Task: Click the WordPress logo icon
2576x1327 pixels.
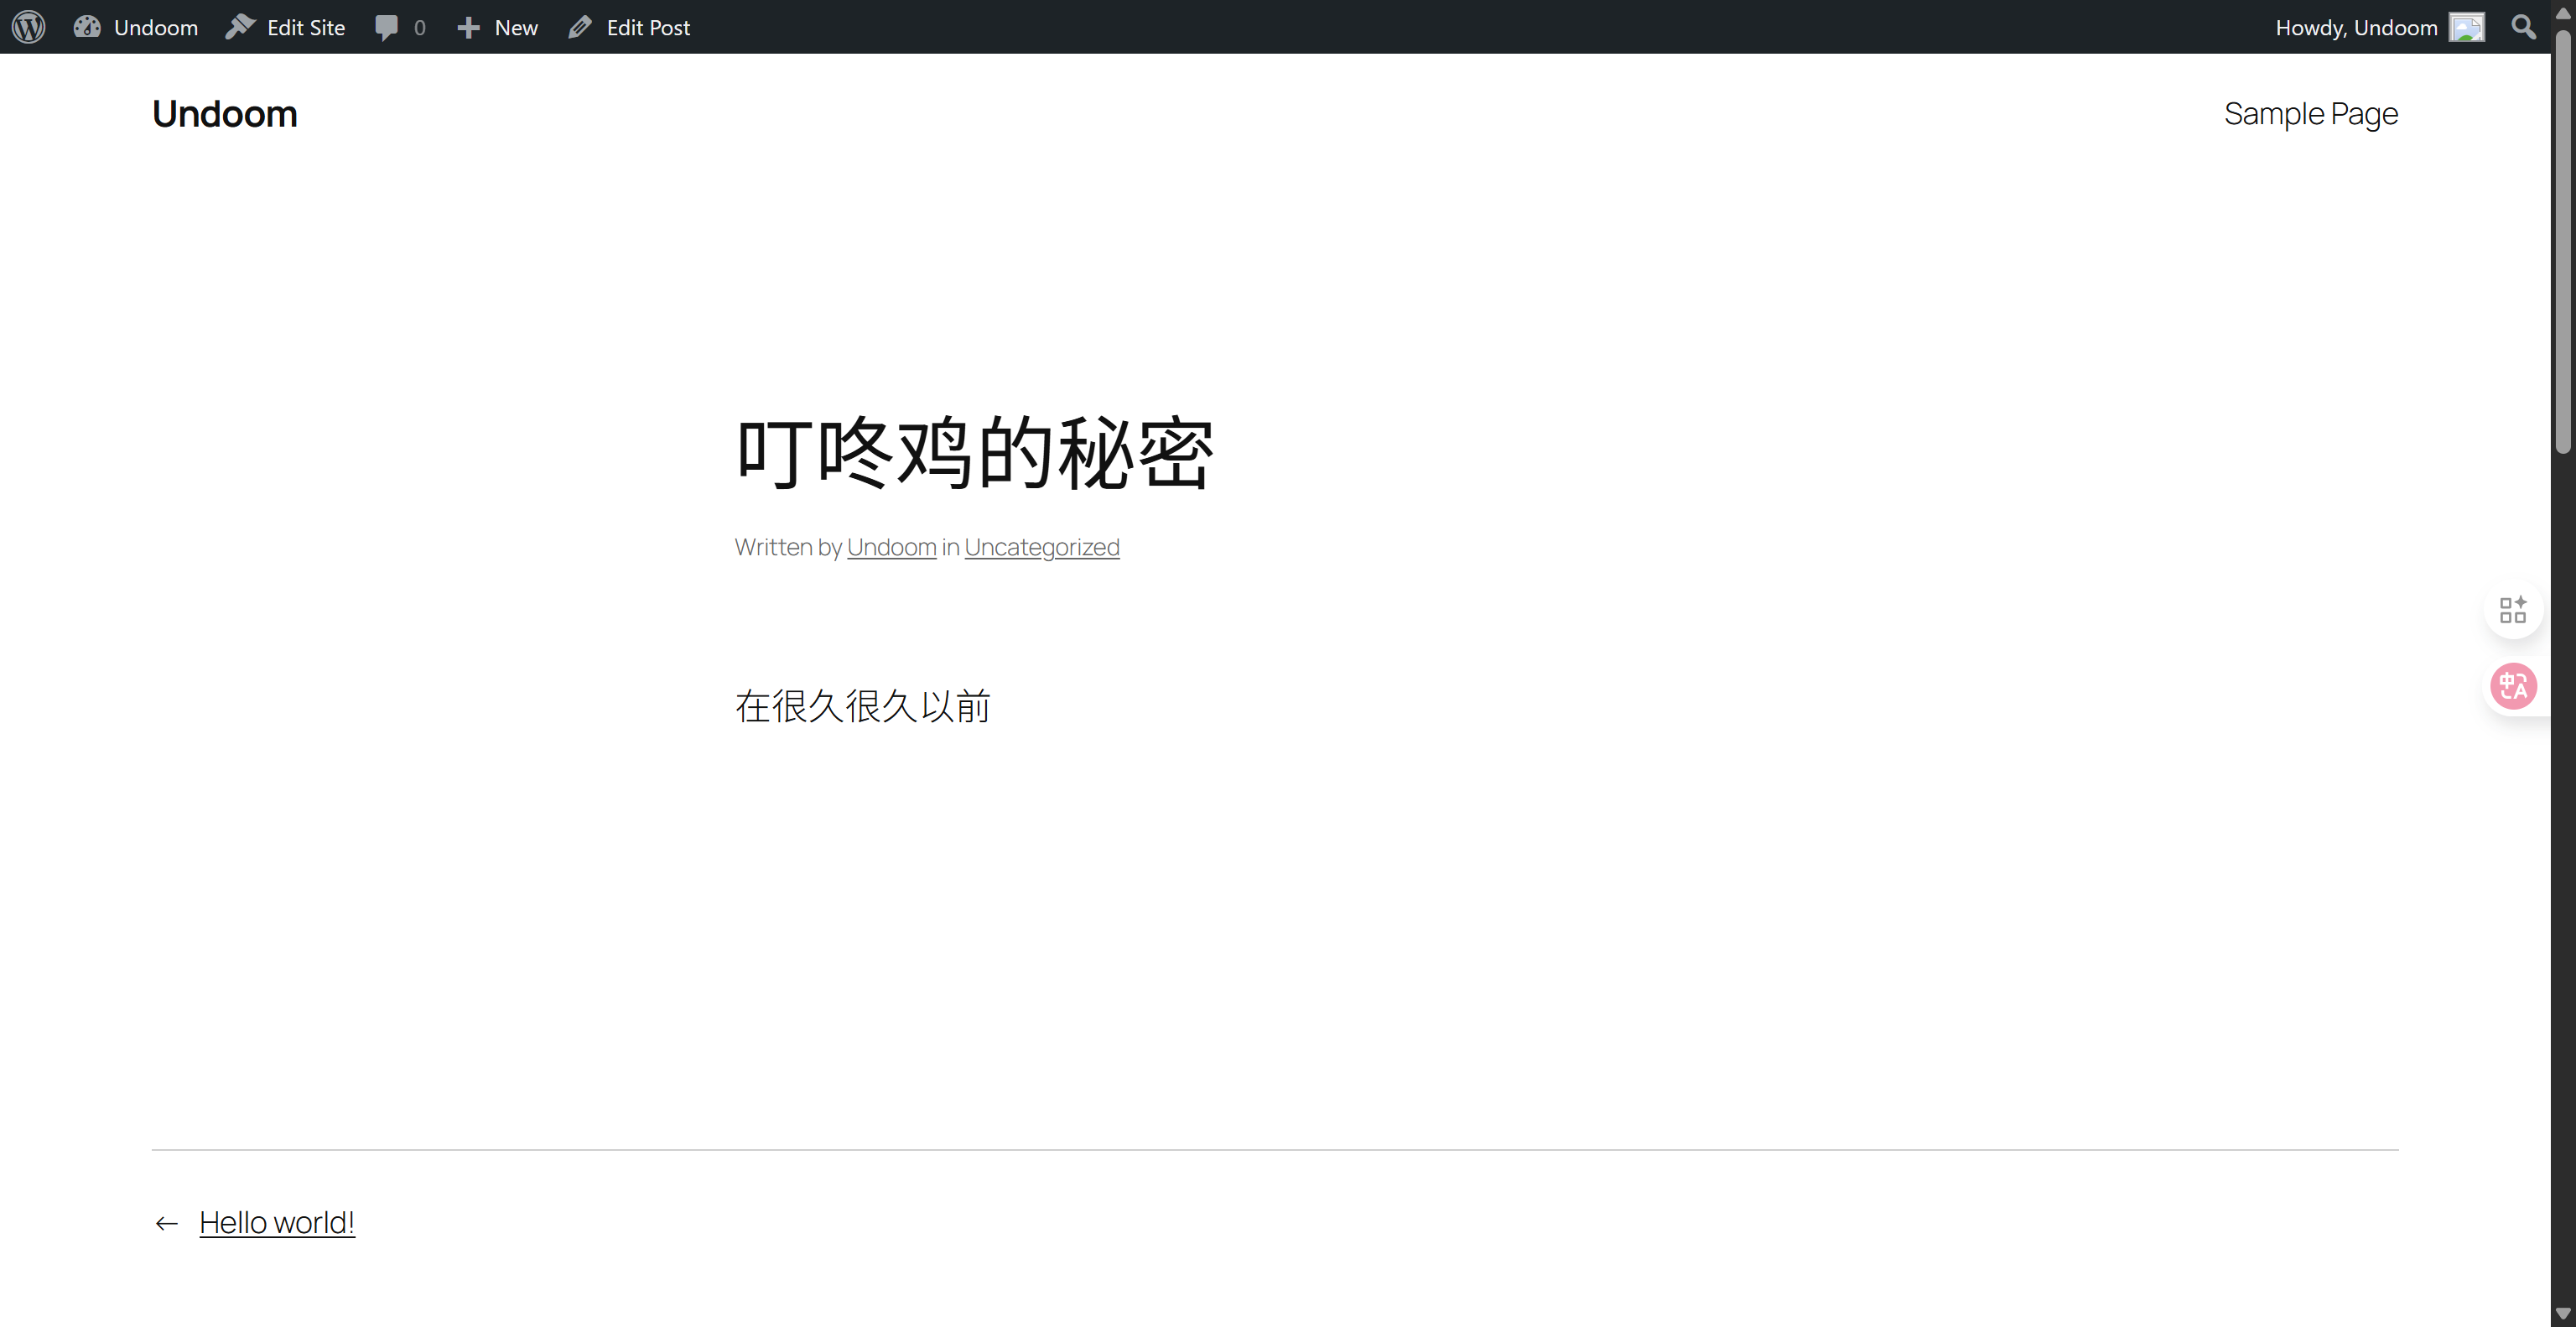Action: click(x=29, y=27)
